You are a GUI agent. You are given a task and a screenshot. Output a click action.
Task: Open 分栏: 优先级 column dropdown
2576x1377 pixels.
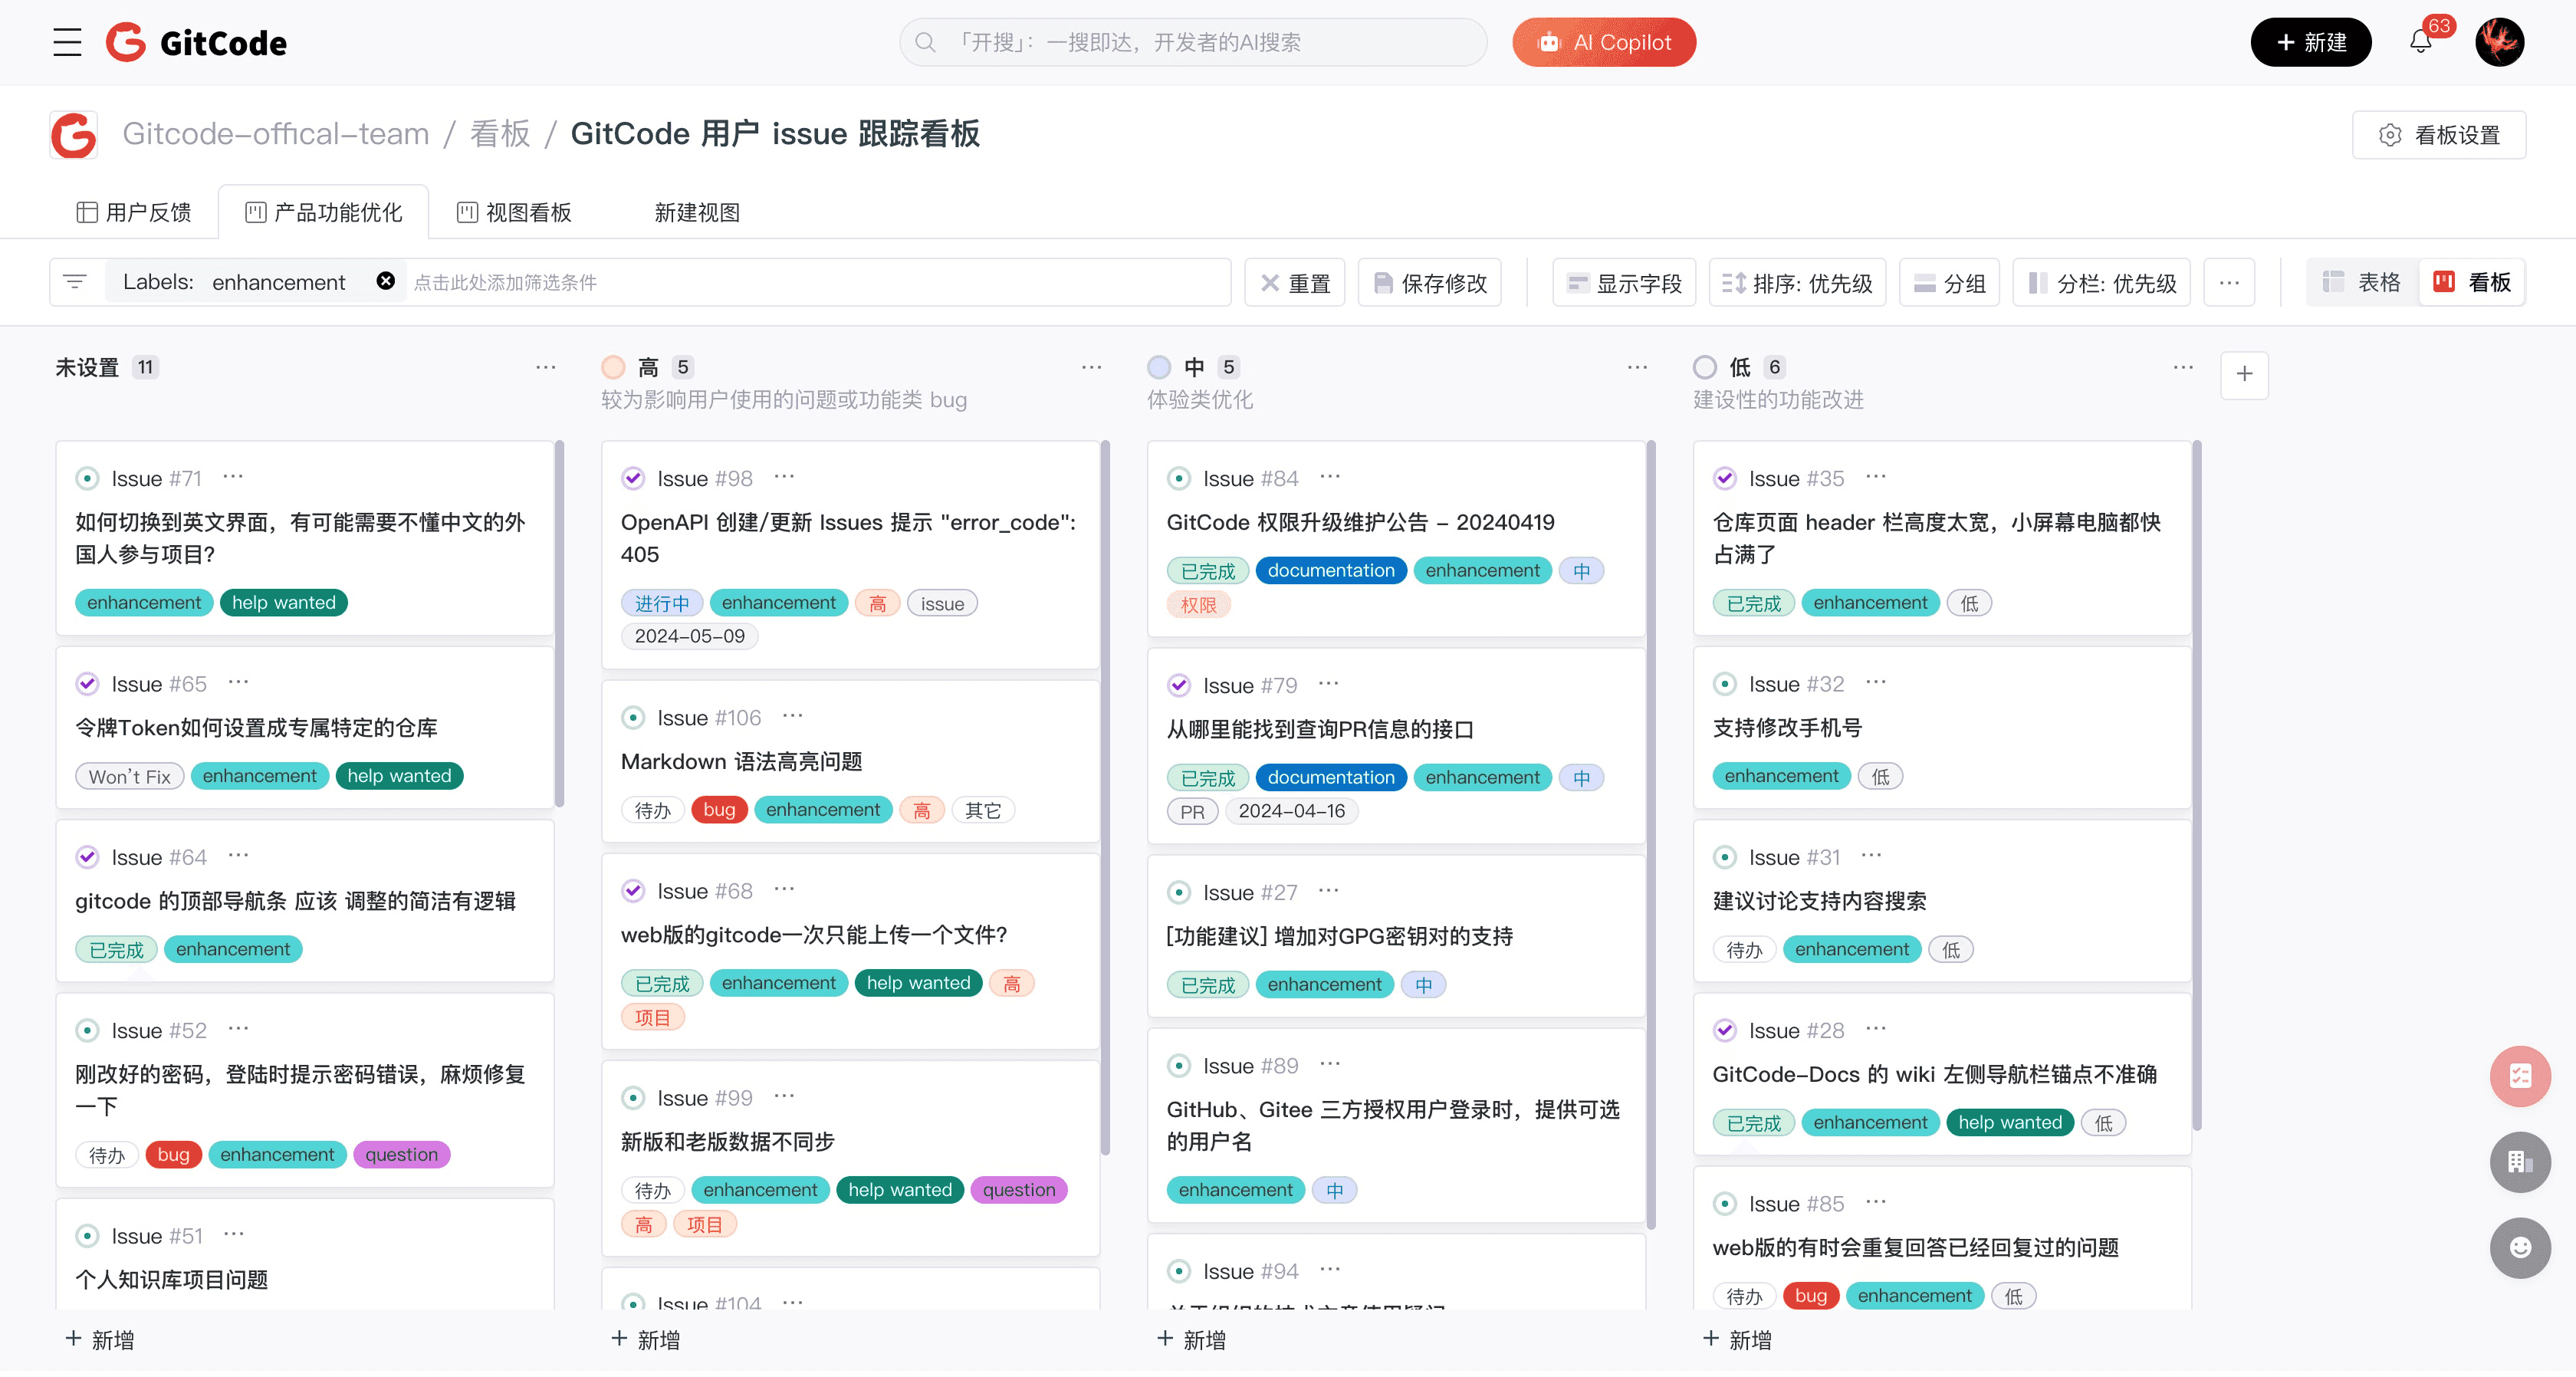point(2101,283)
